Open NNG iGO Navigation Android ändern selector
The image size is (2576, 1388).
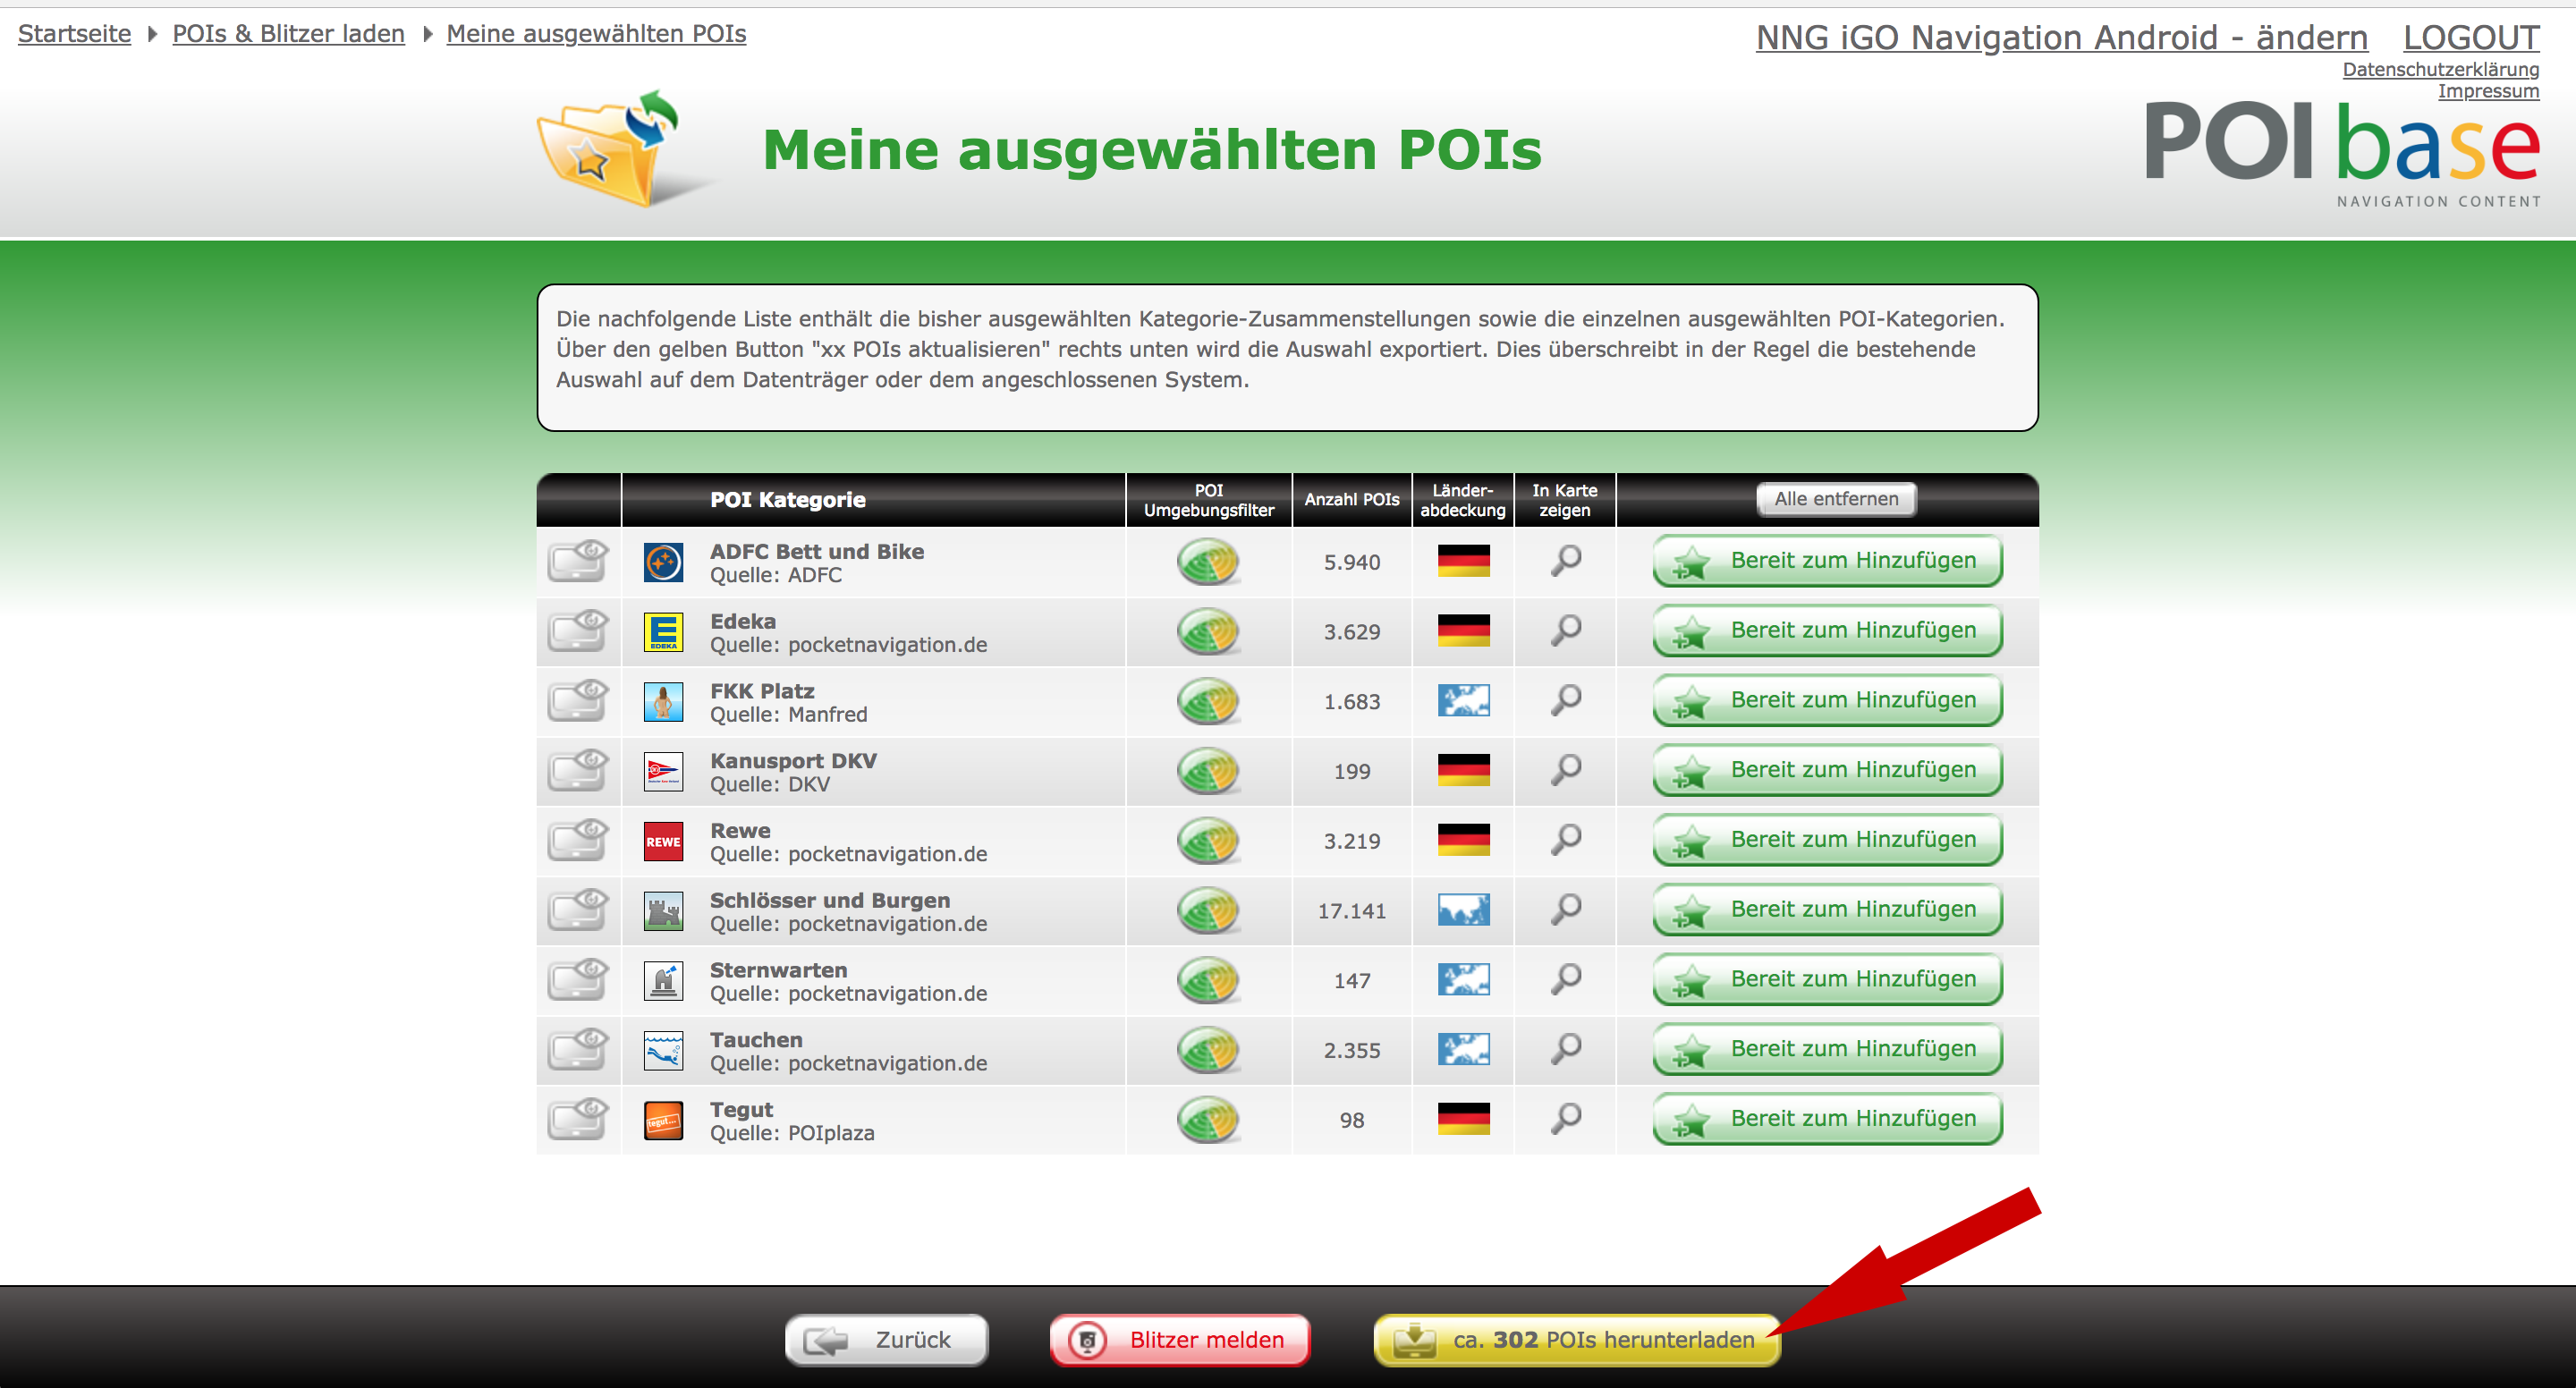[x=2061, y=37]
